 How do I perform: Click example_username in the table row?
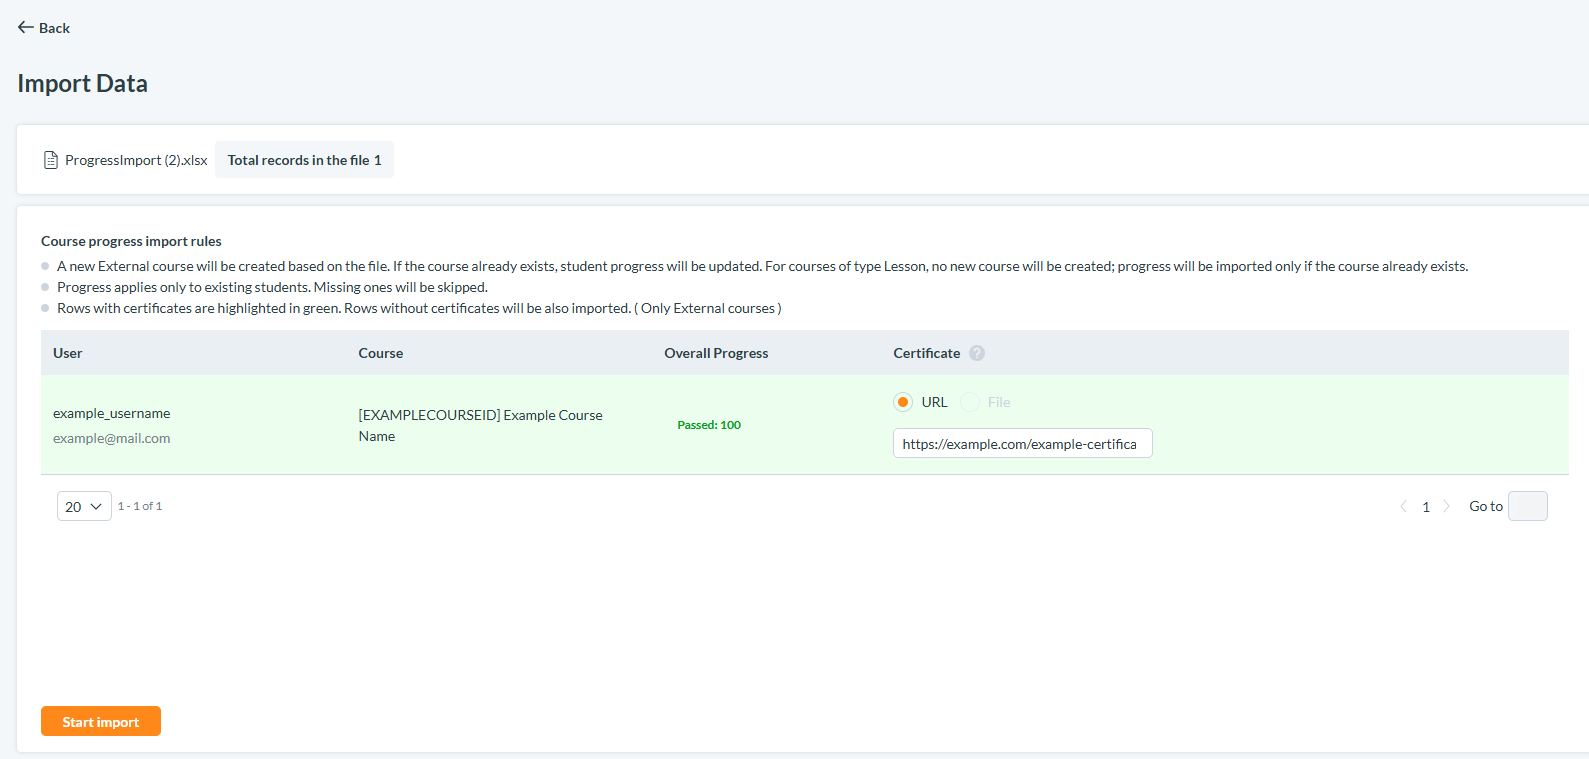[x=112, y=413]
